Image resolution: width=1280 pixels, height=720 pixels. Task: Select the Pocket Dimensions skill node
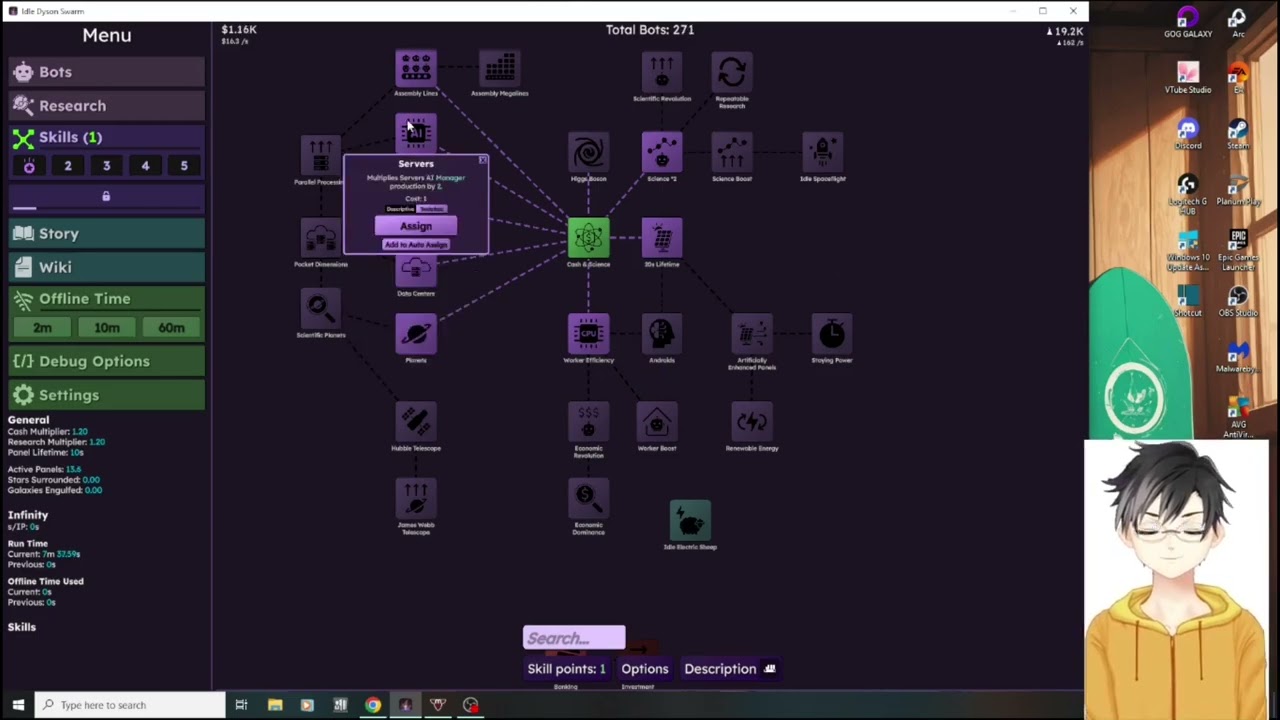click(320, 239)
